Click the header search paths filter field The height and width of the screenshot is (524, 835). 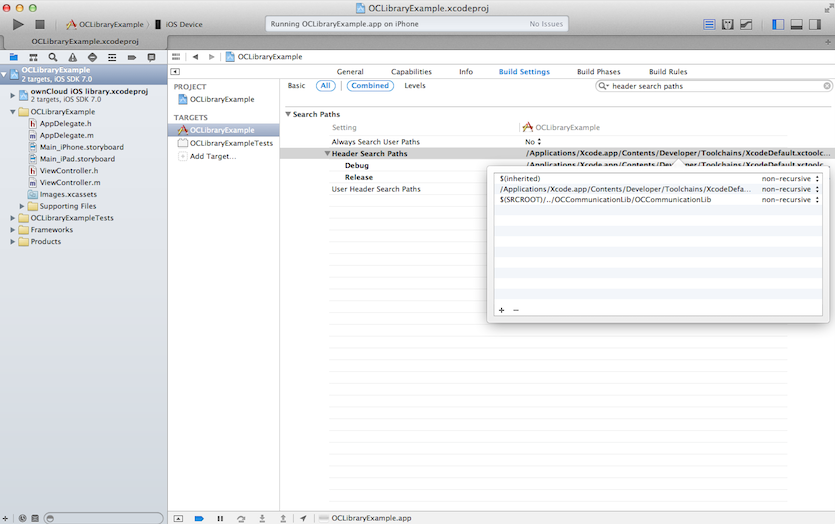tap(715, 86)
